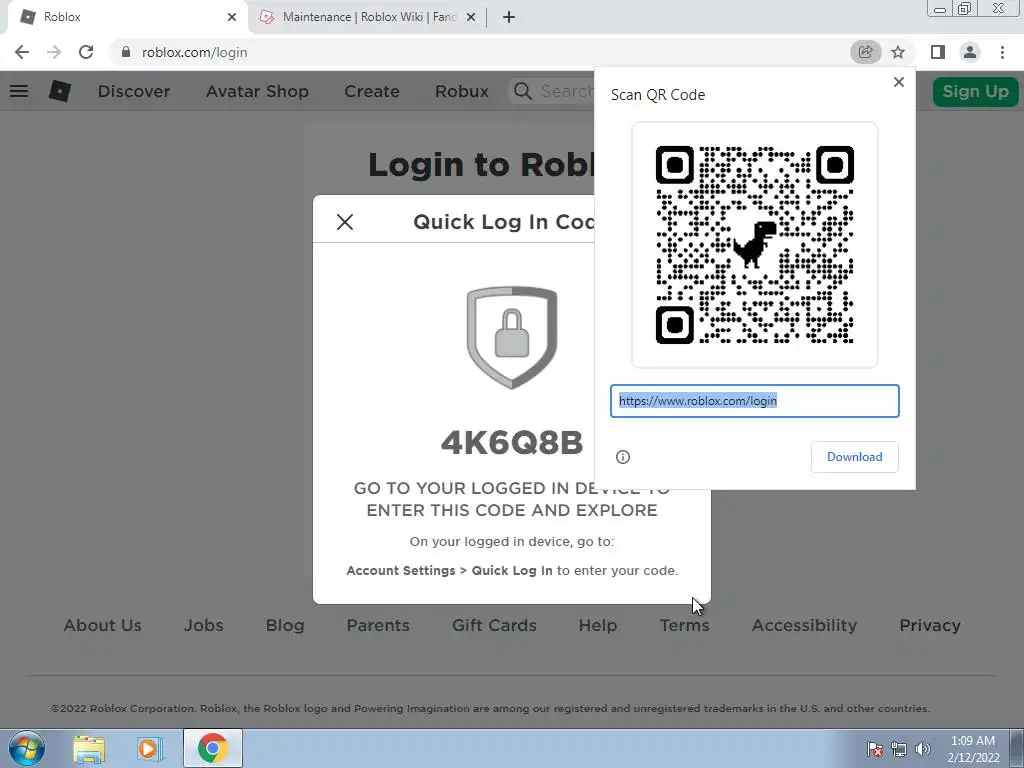Switch to Maintenance Roblox Wiki tab
The image size is (1024, 768).
pos(368,17)
